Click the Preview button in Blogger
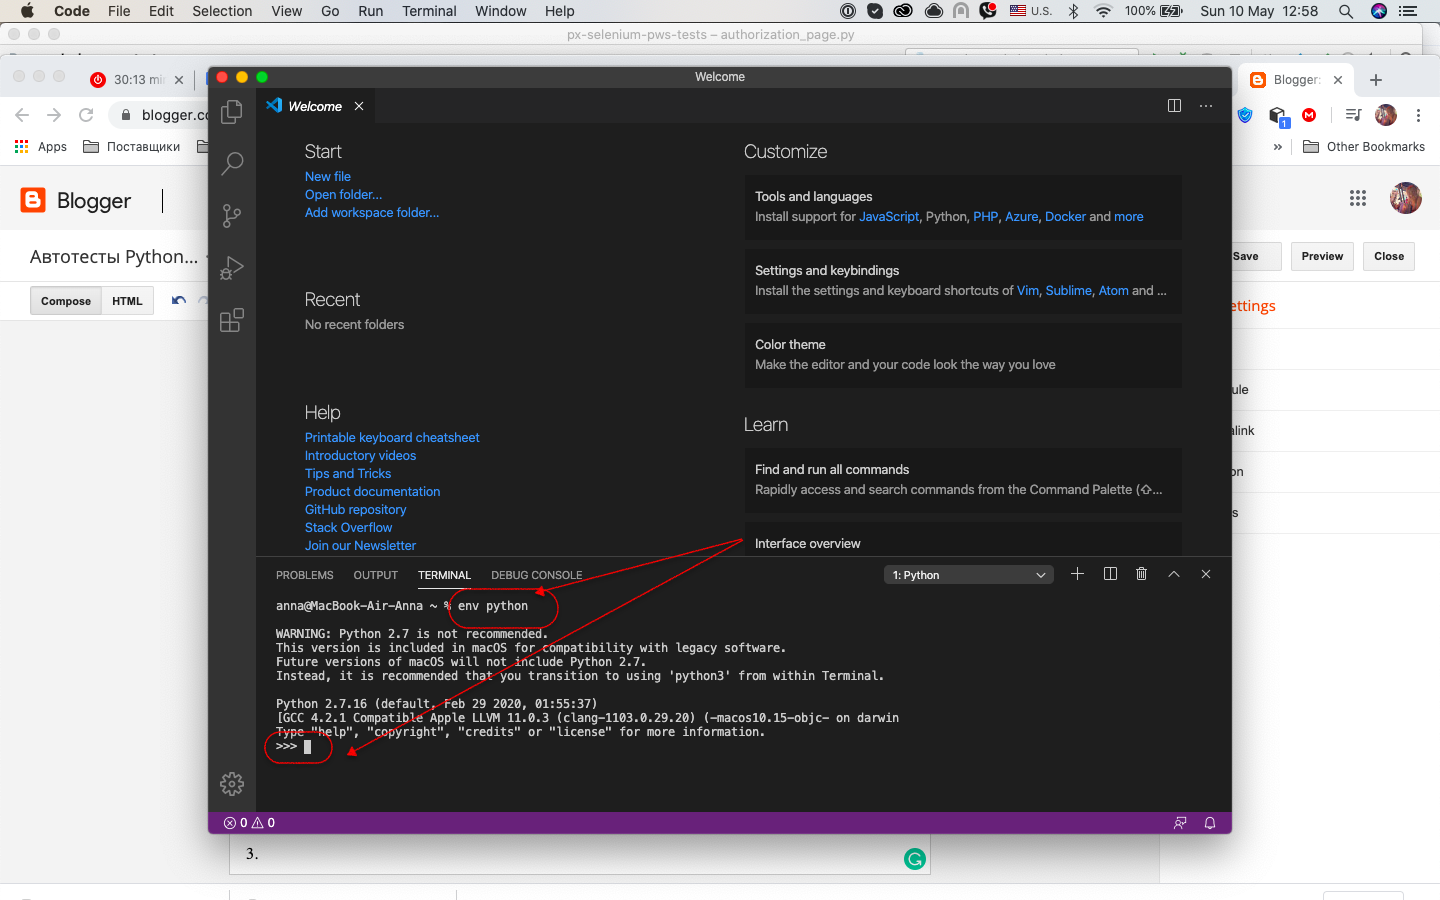The width and height of the screenshot is (1440, 900). coord(1322,256)
